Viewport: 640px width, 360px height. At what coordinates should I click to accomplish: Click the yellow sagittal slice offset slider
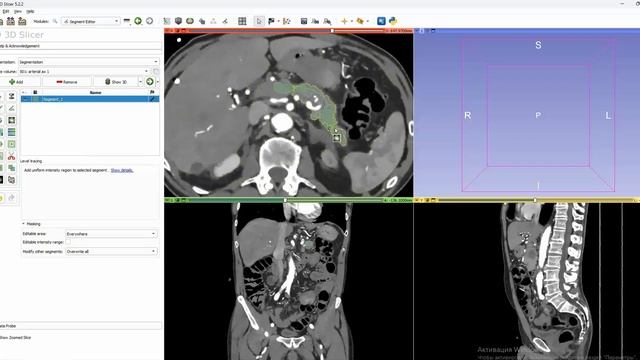(535, 200)
